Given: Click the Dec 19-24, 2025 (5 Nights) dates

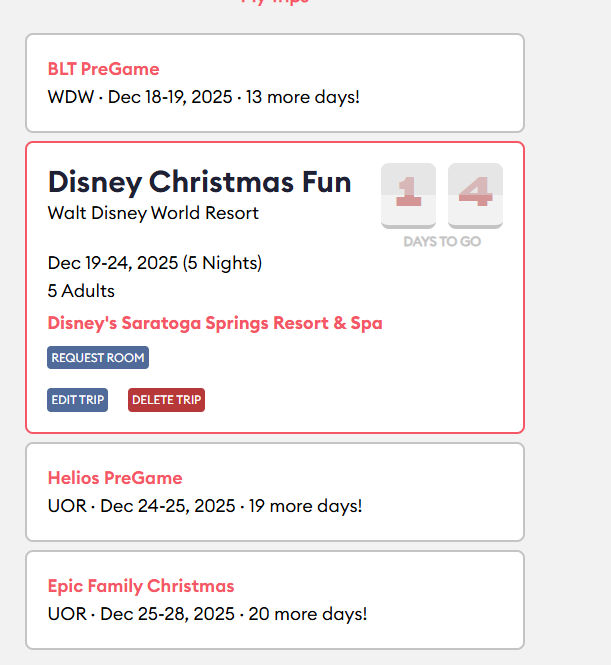Looking at the screenshot, I should click(x=155, y=263).
